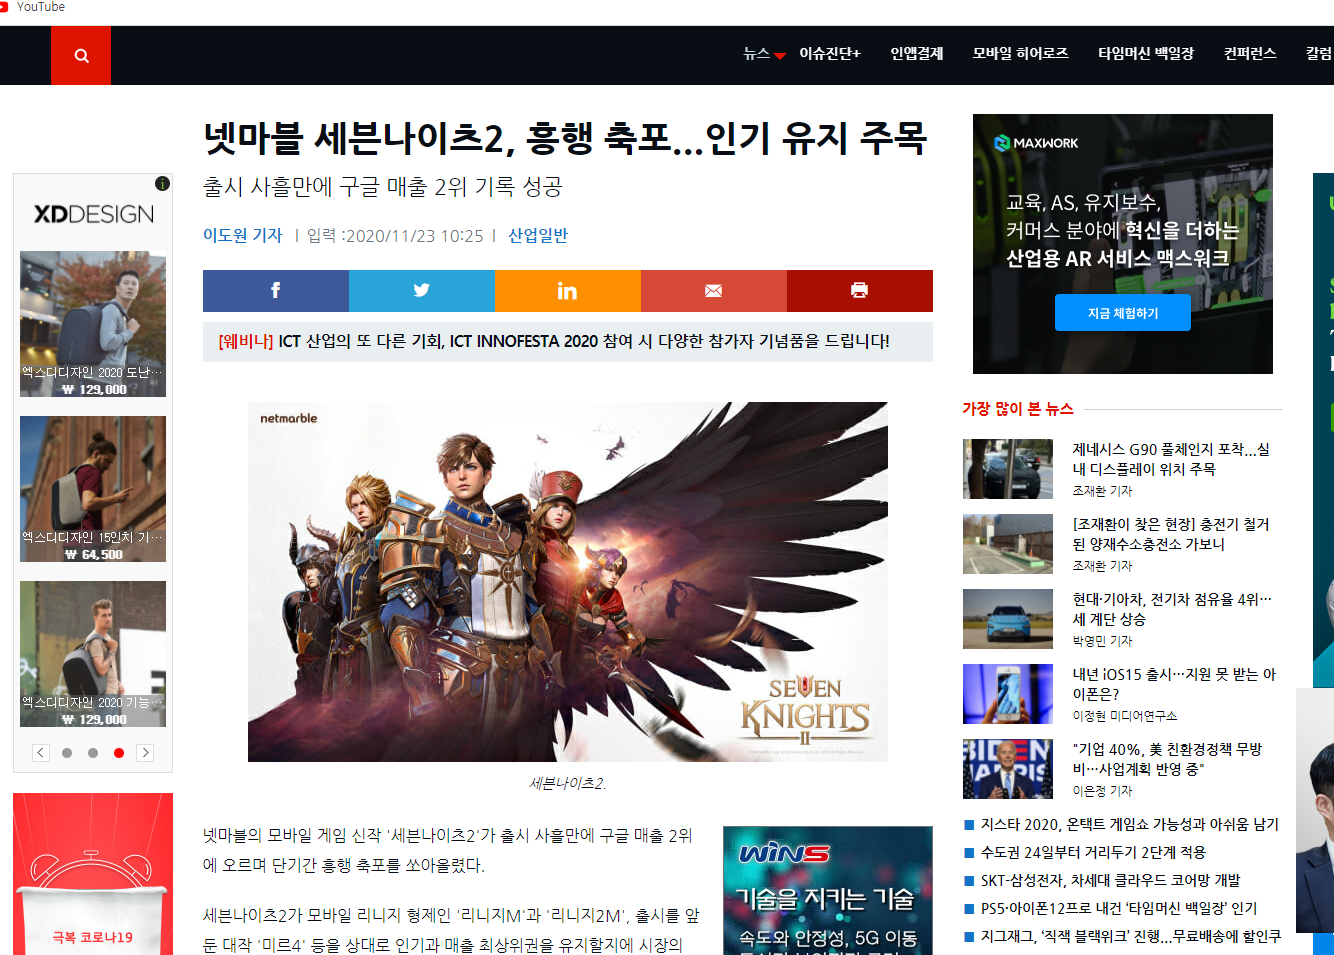Go to 모바일 히어로즈 section
The height and width of the screenshot is (955, 1334).
click(1021, 54)
